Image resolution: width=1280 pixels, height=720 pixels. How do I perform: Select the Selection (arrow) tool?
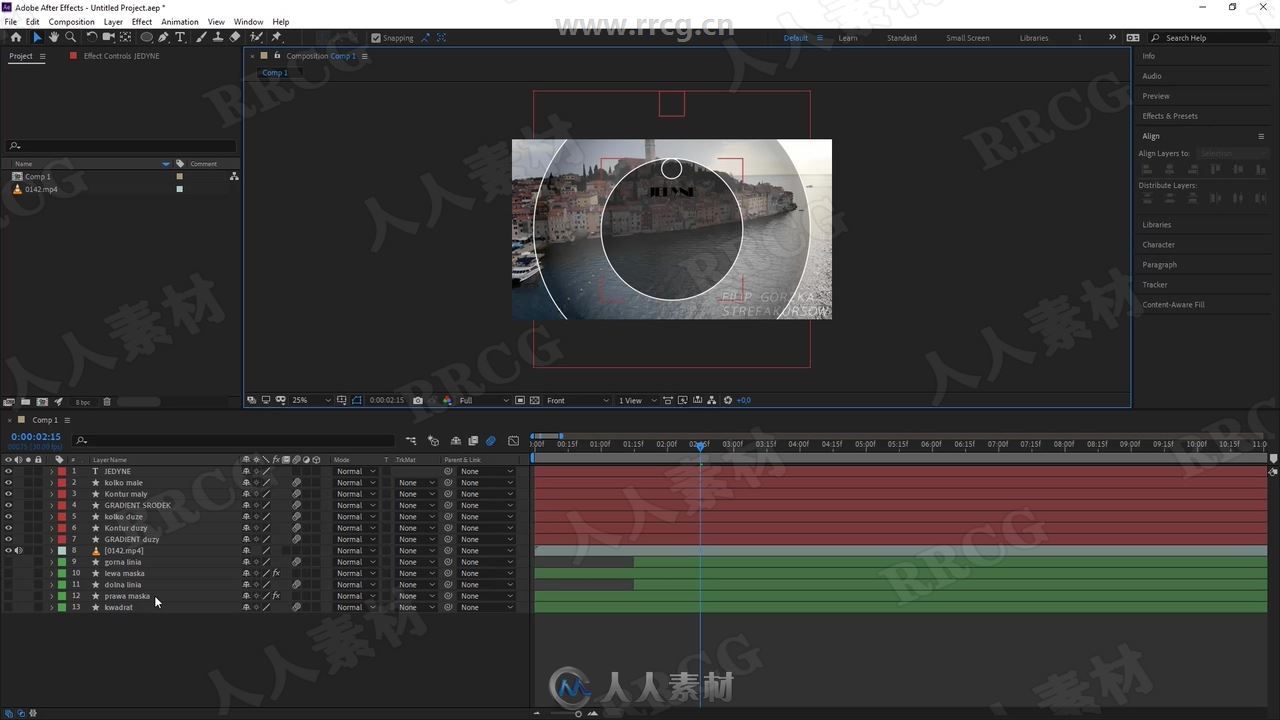[37, 37]
